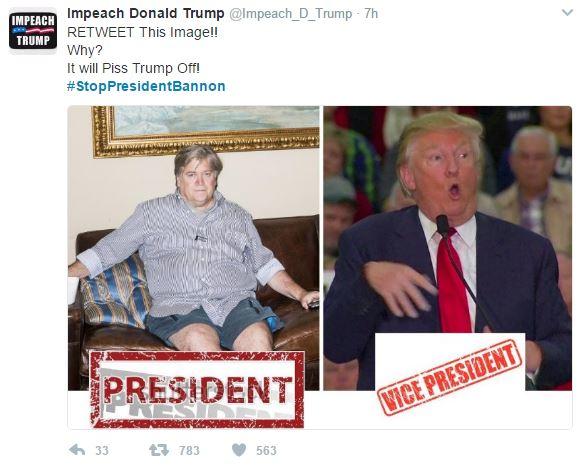Image resolution: width=581 pixels, height=467 pixels.
Task: Click the 7h timestamp
Action: (x=371, y=14)
